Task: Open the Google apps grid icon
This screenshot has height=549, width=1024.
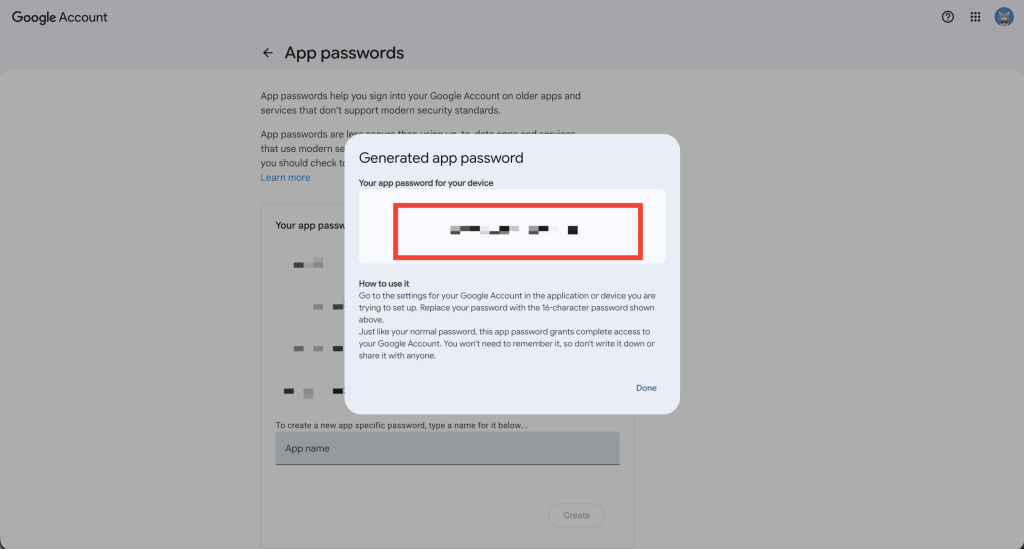Action: point(976,17)
